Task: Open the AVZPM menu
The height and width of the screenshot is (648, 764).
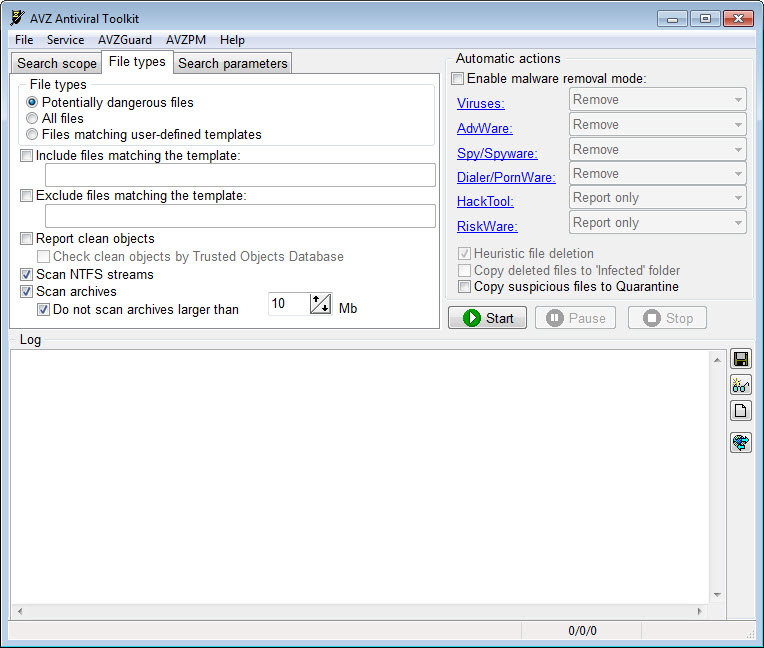Action: (186, 40)
